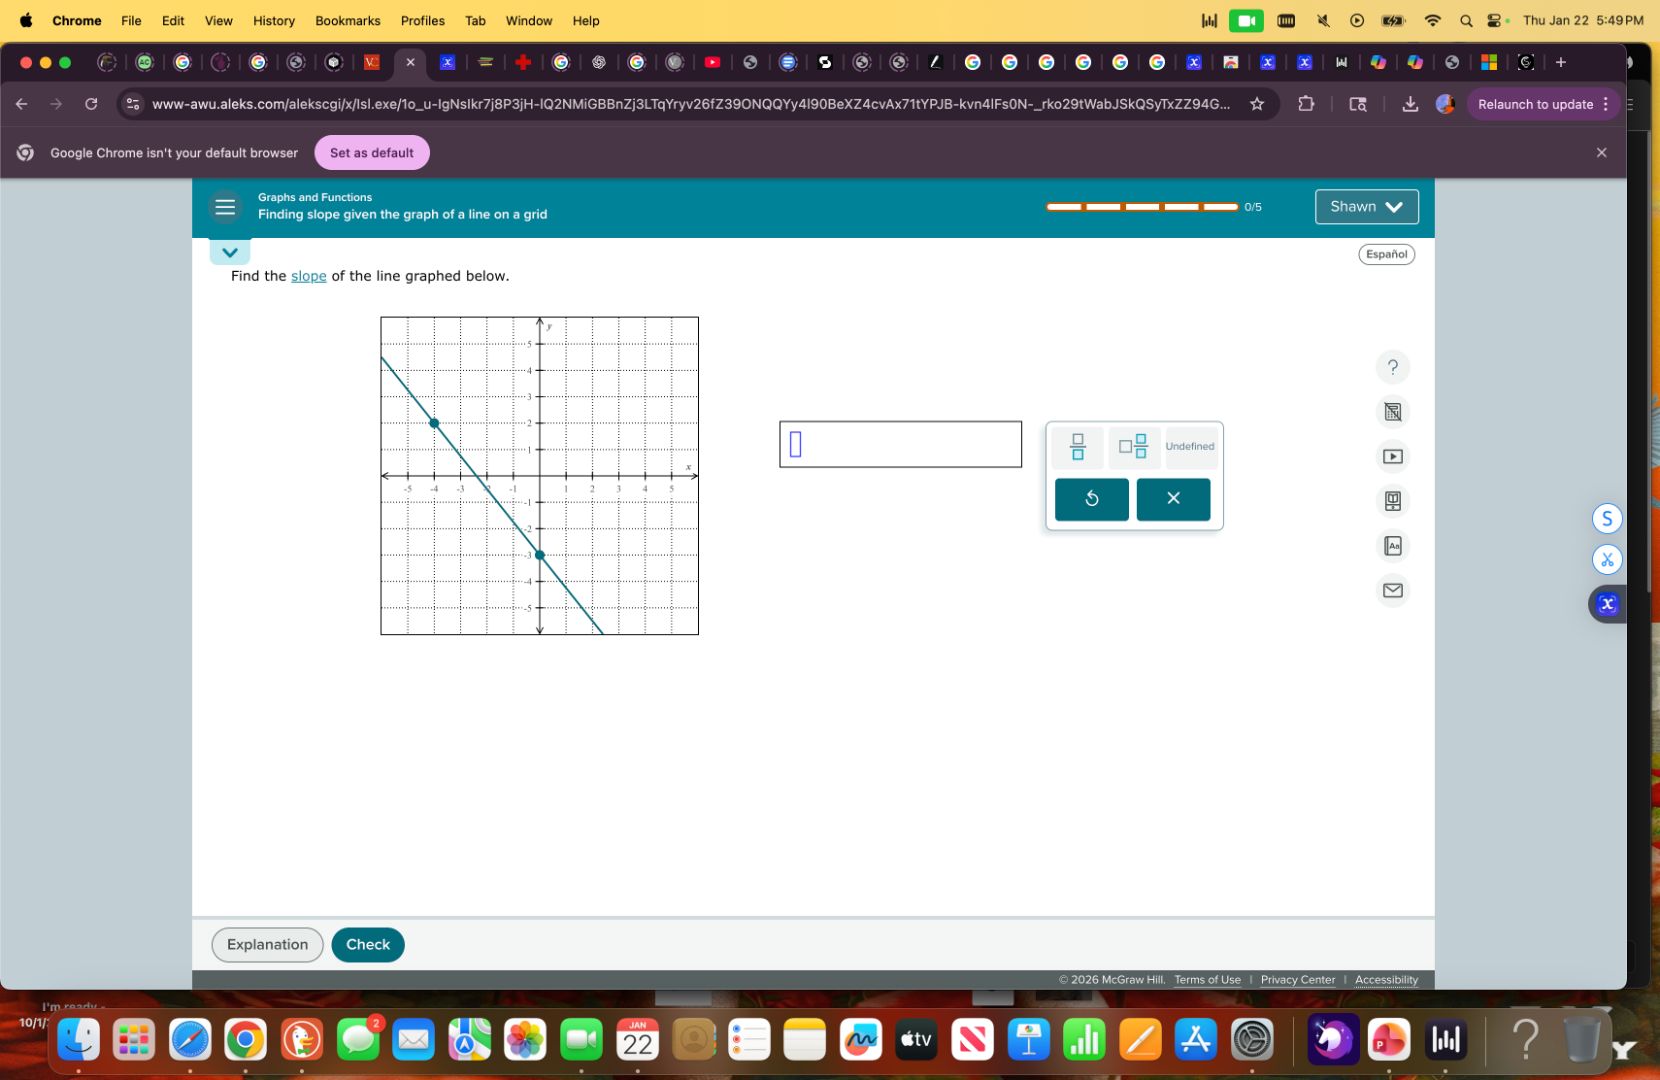The height and width of the screenshot is (1080, 1660).
Task: Open the Shawn account dropdown
Action: pyautogui.click(x=1365, y=206)
